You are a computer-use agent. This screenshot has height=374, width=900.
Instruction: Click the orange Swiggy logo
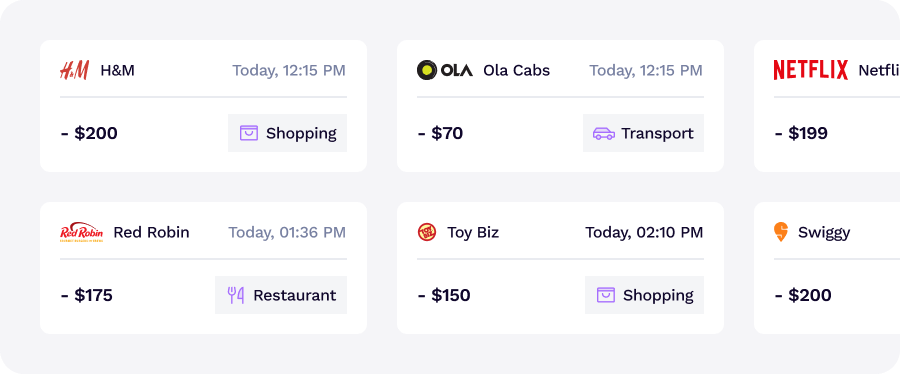(781, 232)
